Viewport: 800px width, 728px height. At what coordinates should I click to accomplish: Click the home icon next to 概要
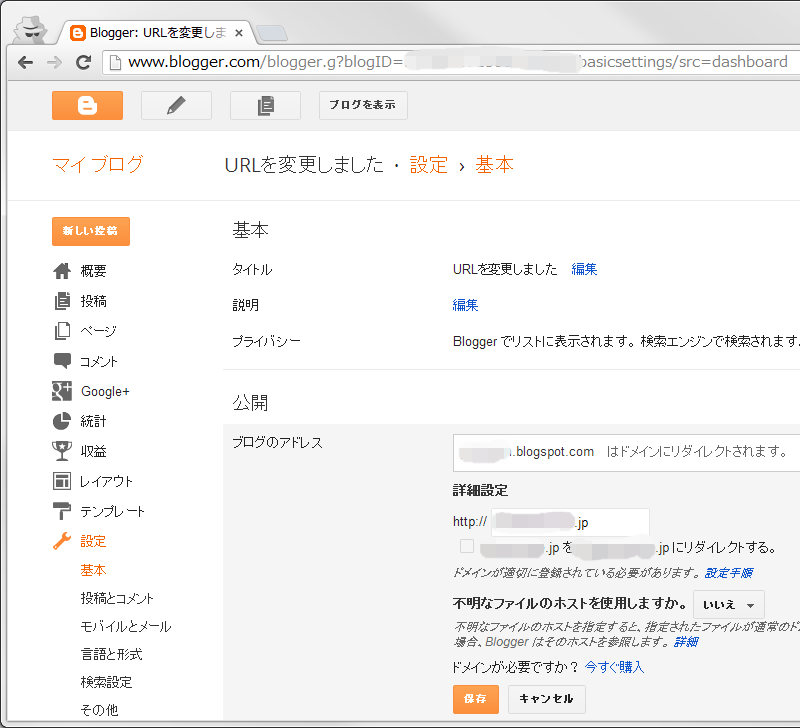[62, 271]
